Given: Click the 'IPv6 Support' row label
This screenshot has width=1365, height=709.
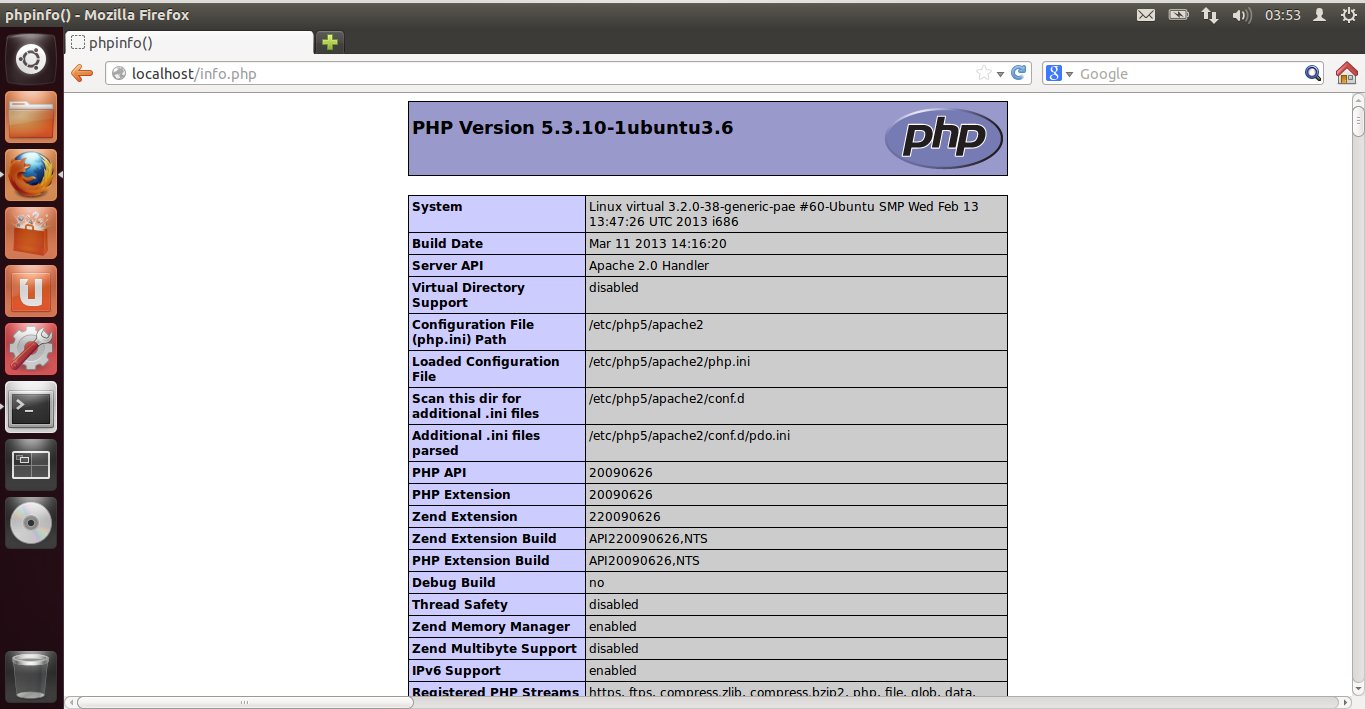Looking at the screenshot, I should coord(456,671).
